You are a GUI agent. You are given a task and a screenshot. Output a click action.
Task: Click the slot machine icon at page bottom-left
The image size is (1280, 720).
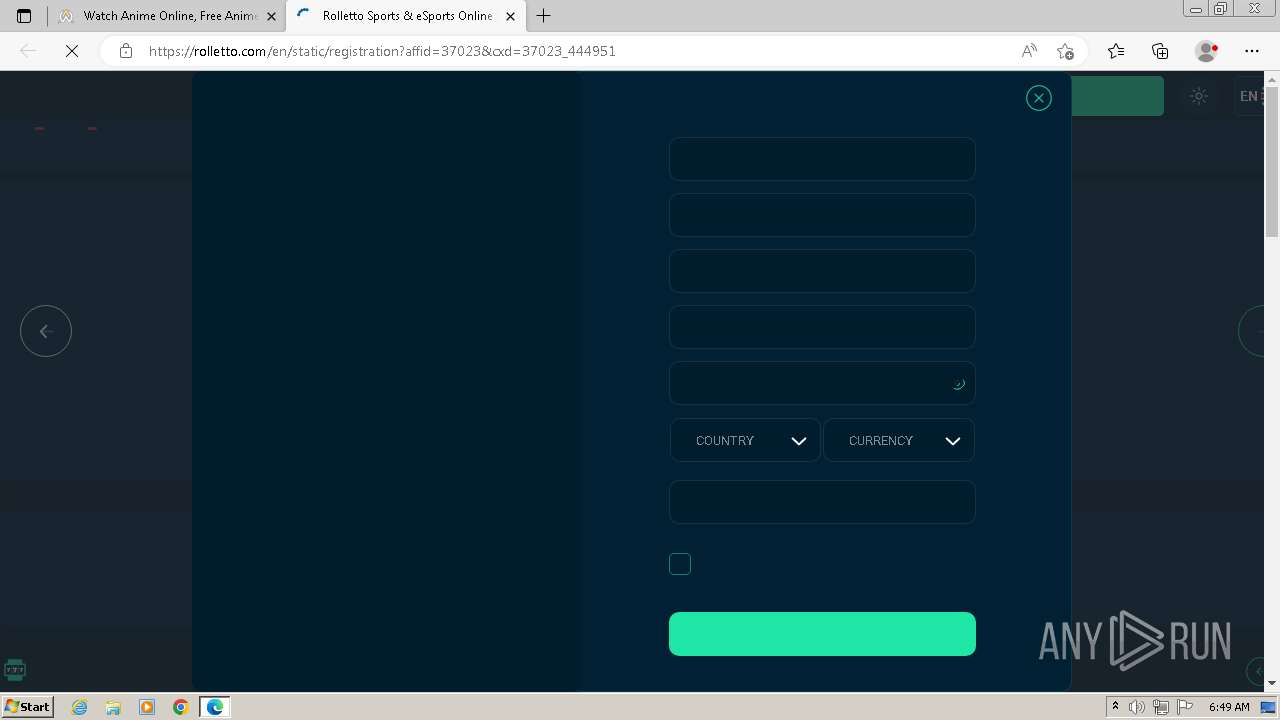(x=15, y=670)
